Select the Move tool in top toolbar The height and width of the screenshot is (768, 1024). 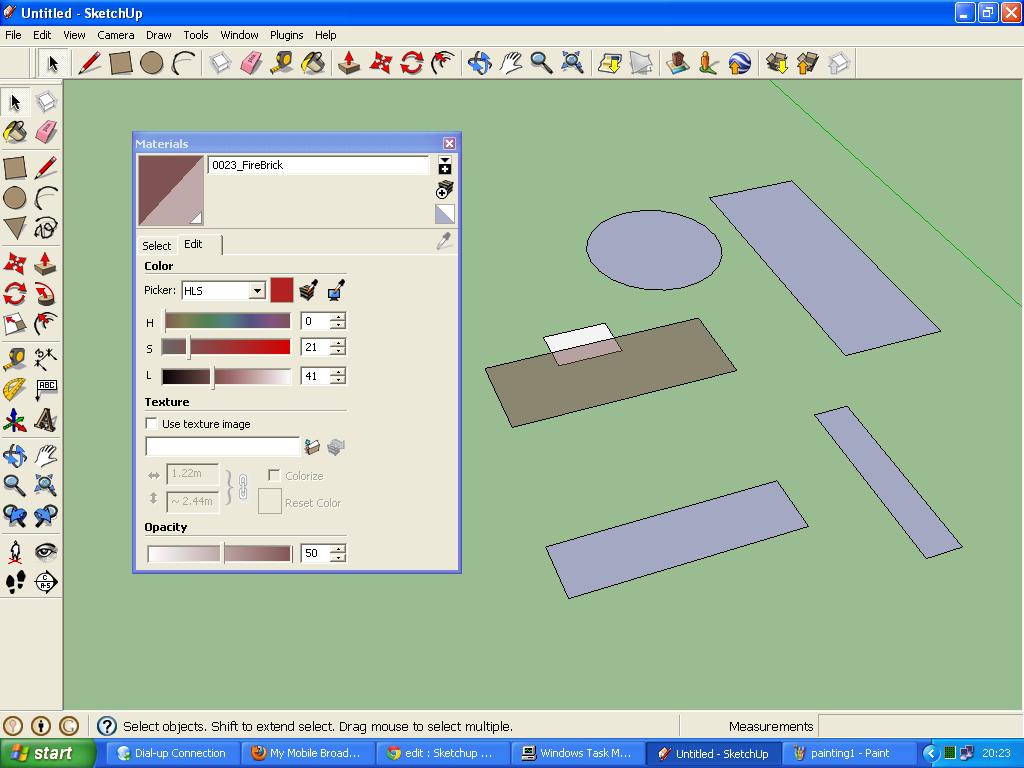[381, 63]
